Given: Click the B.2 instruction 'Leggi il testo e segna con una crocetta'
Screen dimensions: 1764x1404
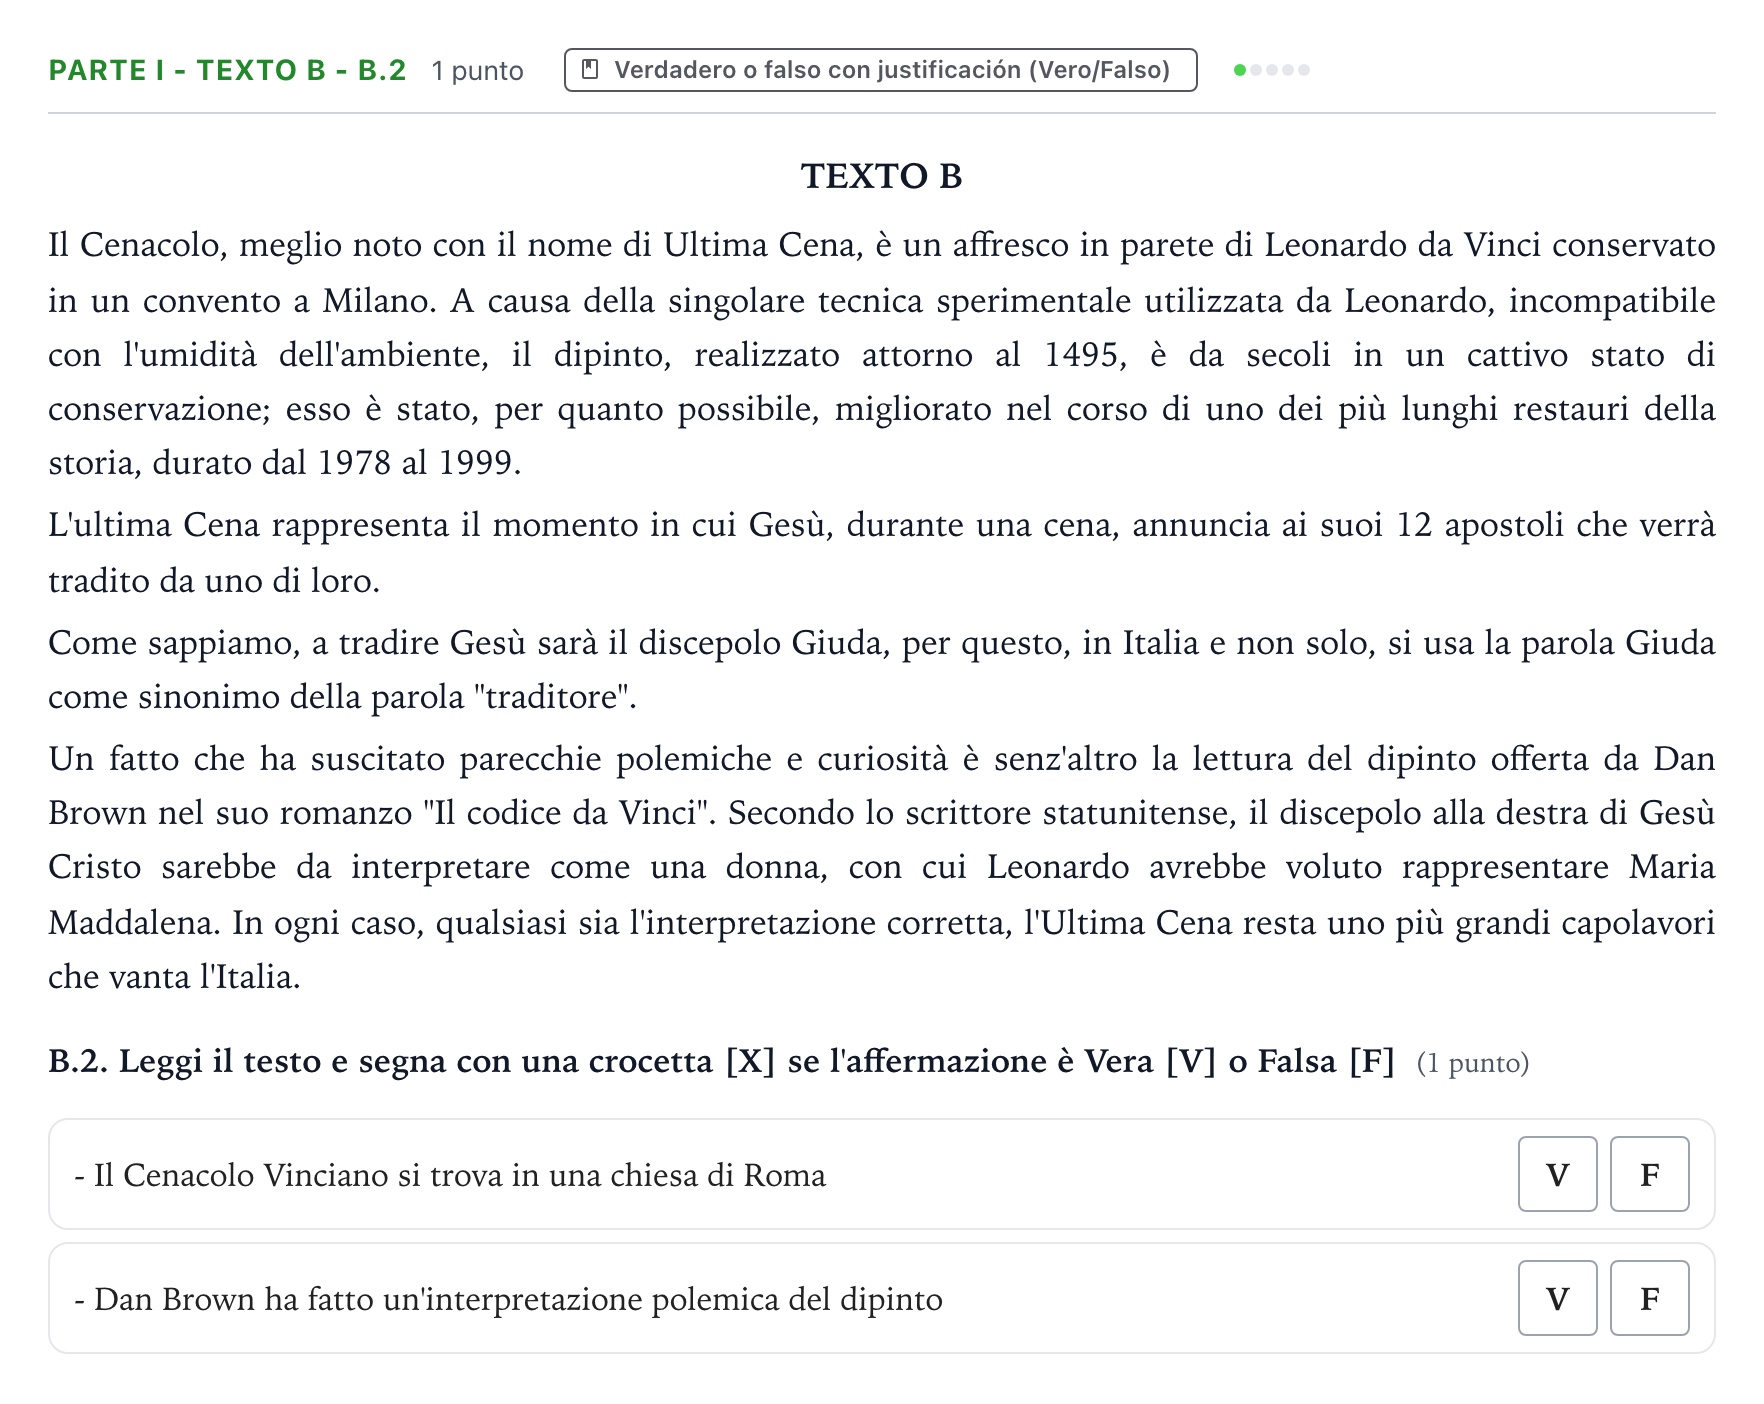Looking at the screenshot, I should pos(721,1061).
